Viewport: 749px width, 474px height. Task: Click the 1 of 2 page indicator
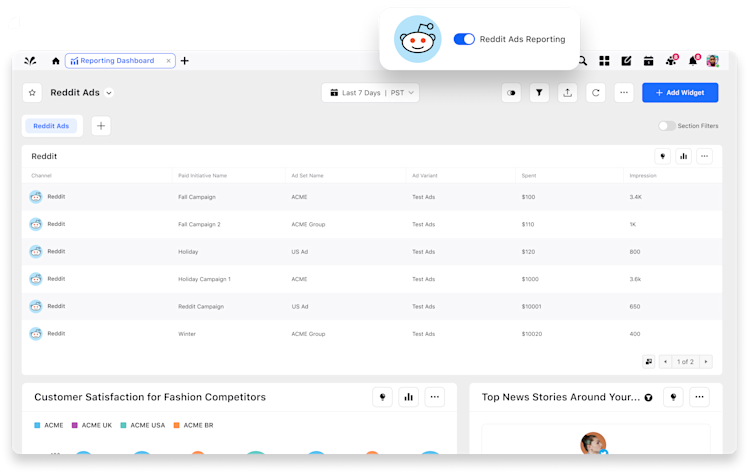(x=685, y=362)
